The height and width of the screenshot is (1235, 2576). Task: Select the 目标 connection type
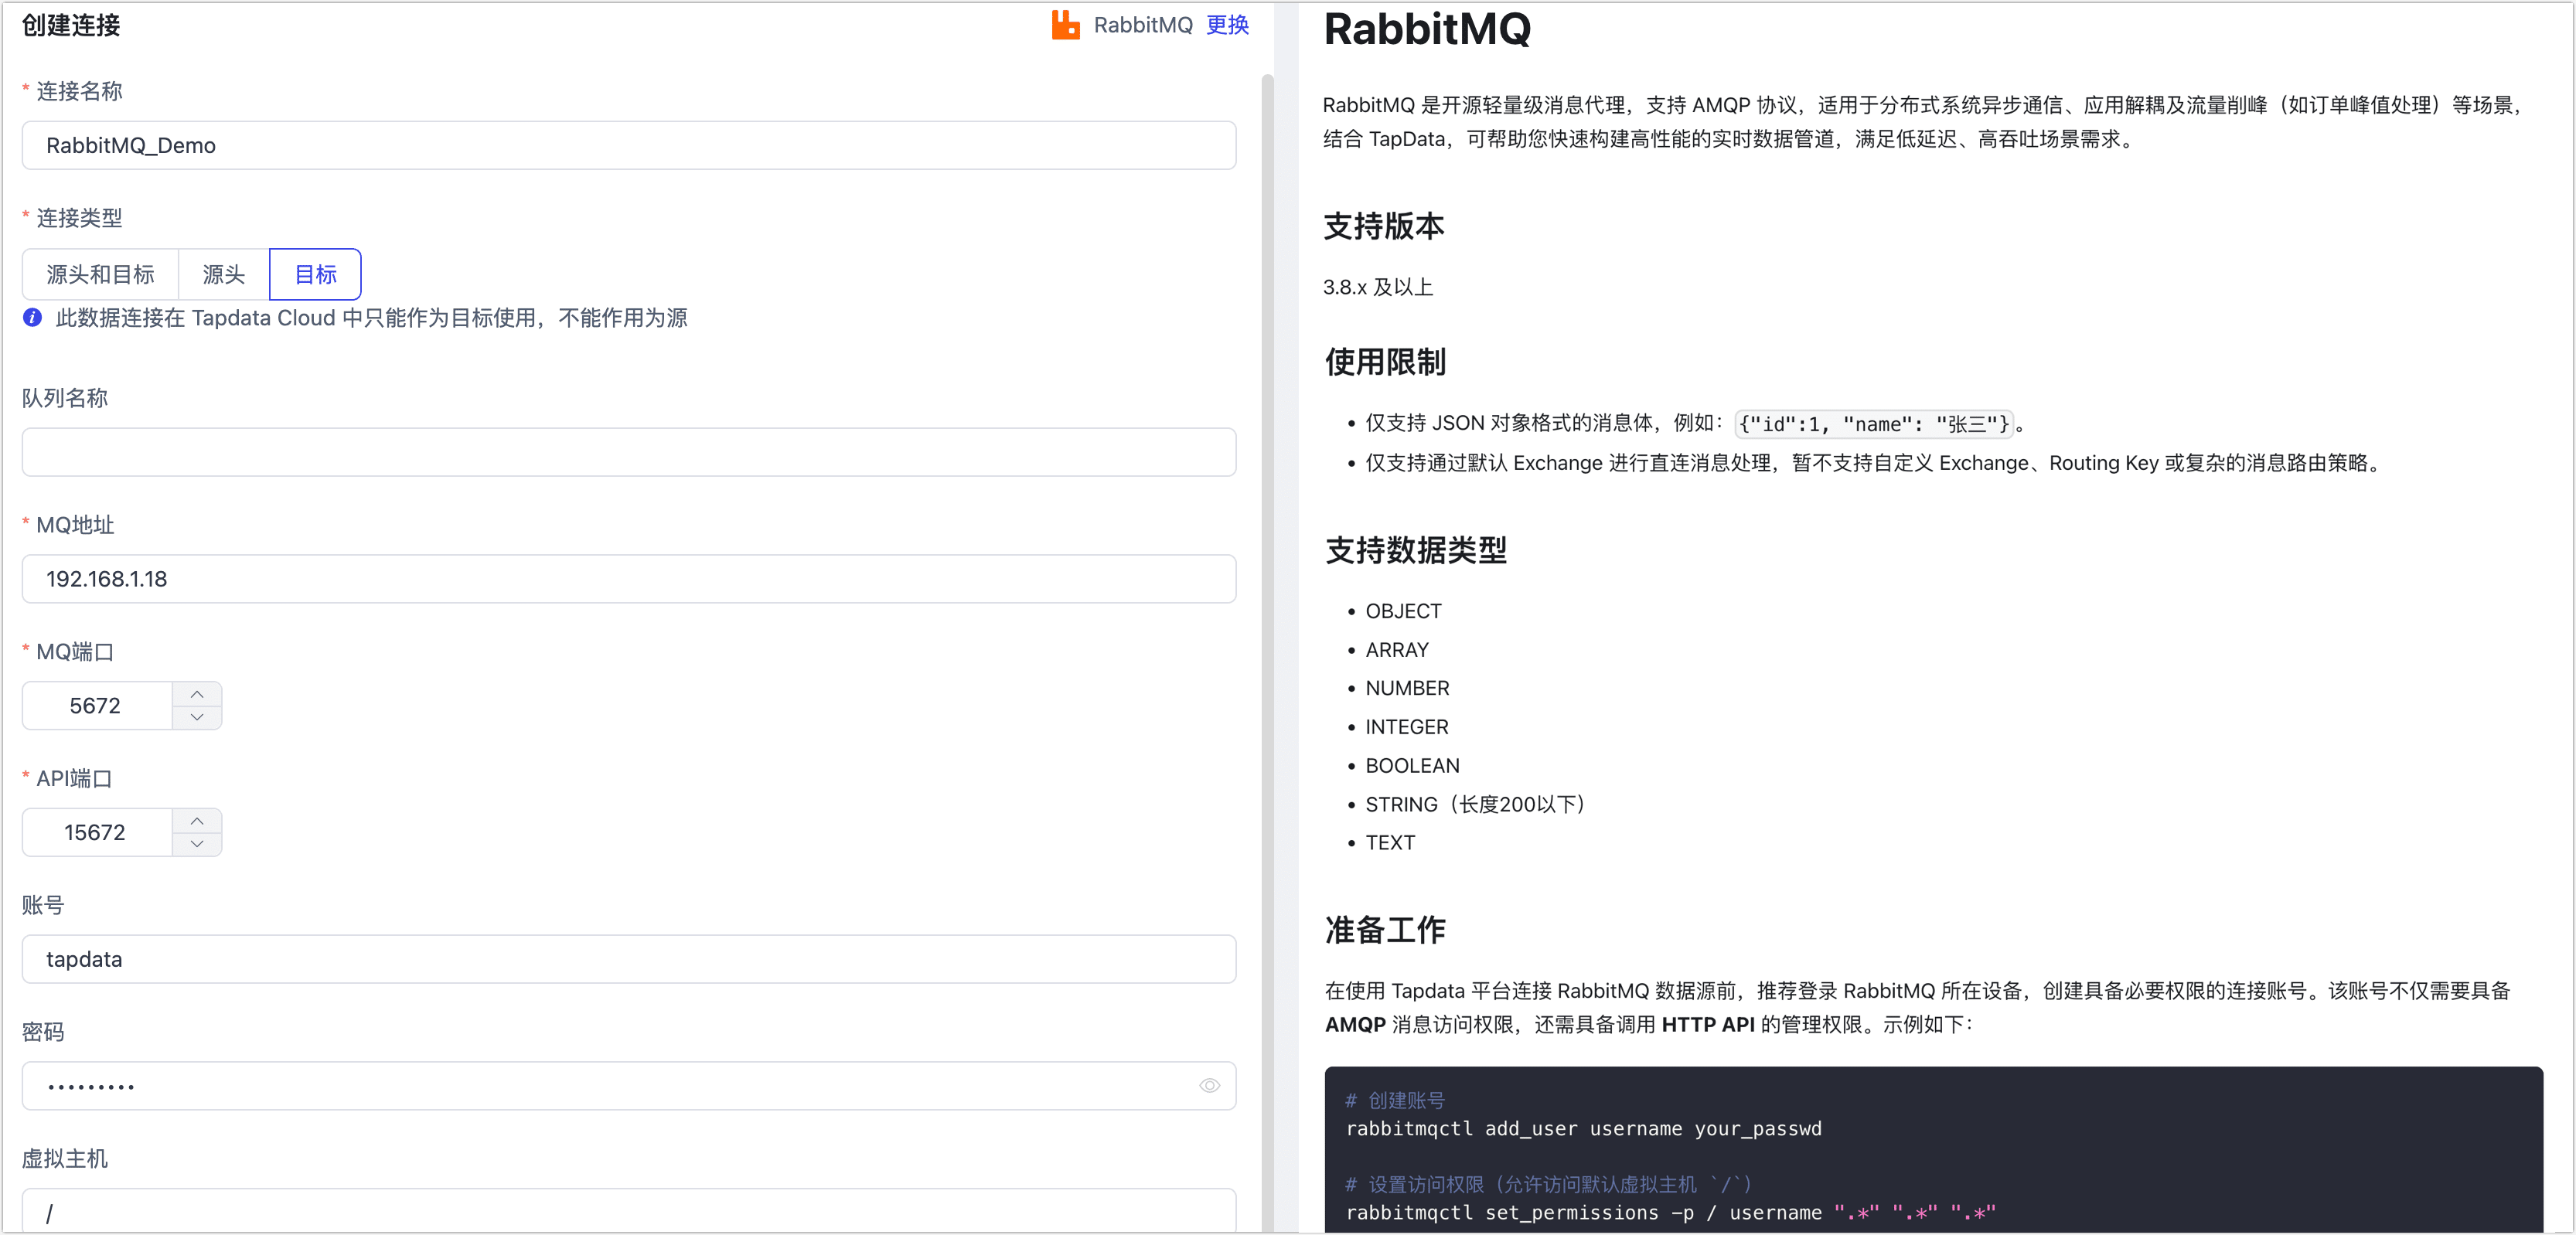[315, 274]
